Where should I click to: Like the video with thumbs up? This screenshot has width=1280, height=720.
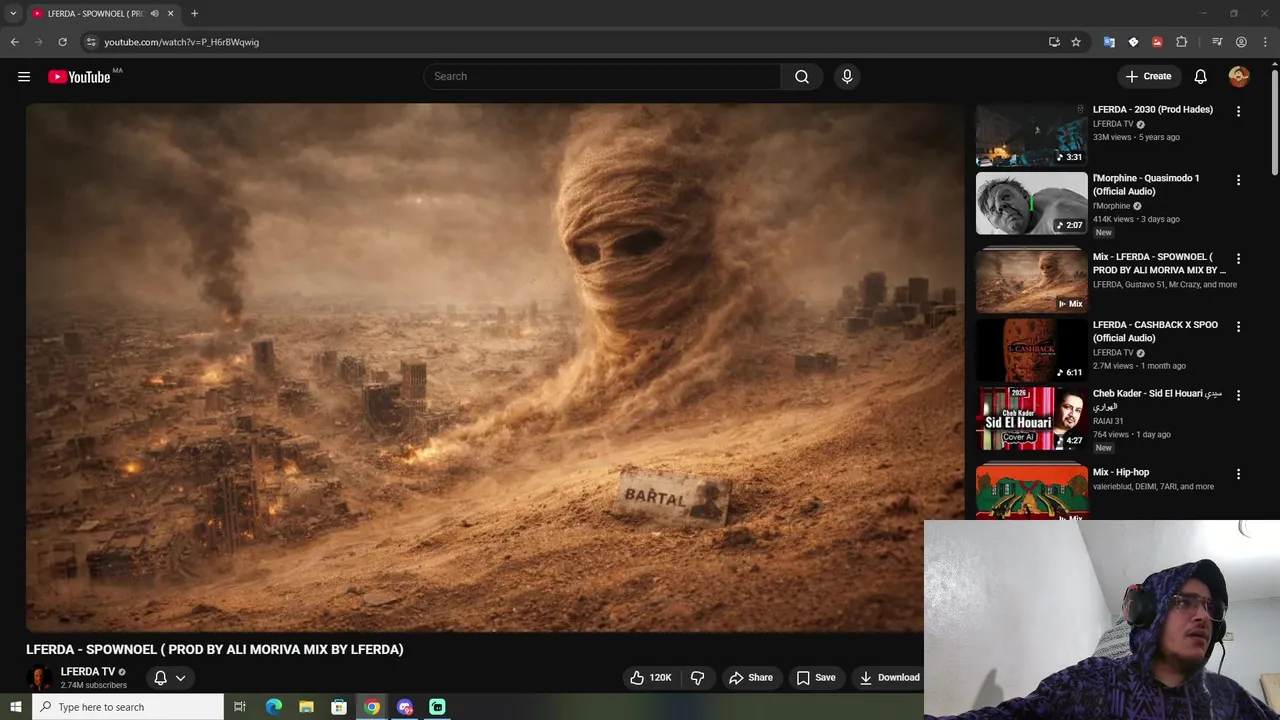point(650,678)
